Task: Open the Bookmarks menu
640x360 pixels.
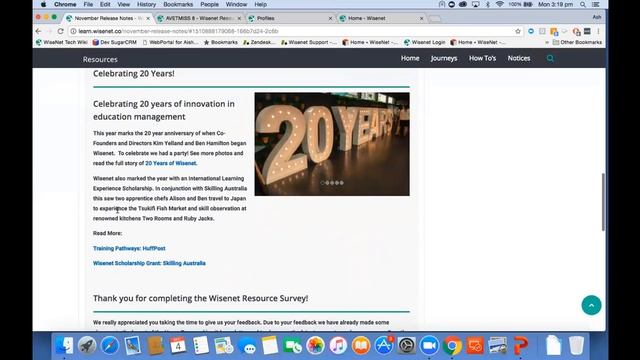Action: click(178, 4)
